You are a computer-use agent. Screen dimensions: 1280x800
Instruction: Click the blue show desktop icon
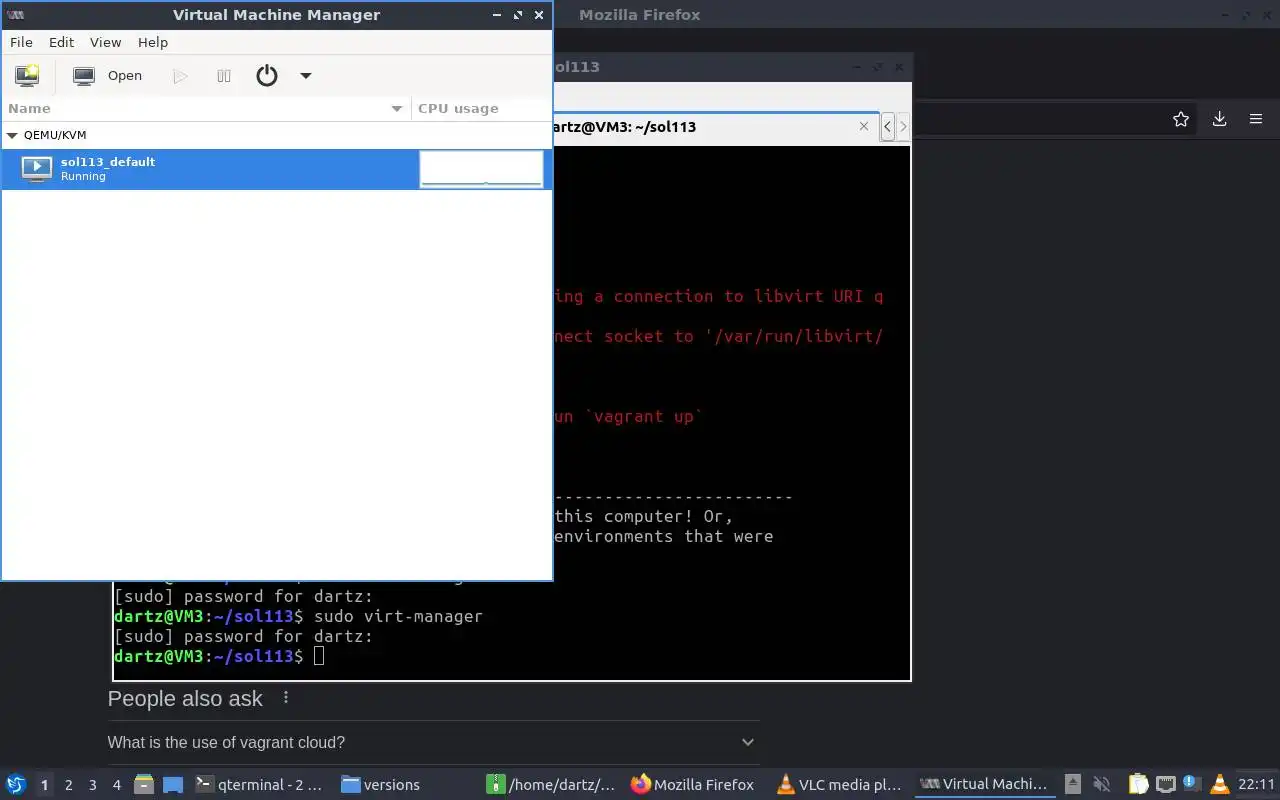point(173,785)
